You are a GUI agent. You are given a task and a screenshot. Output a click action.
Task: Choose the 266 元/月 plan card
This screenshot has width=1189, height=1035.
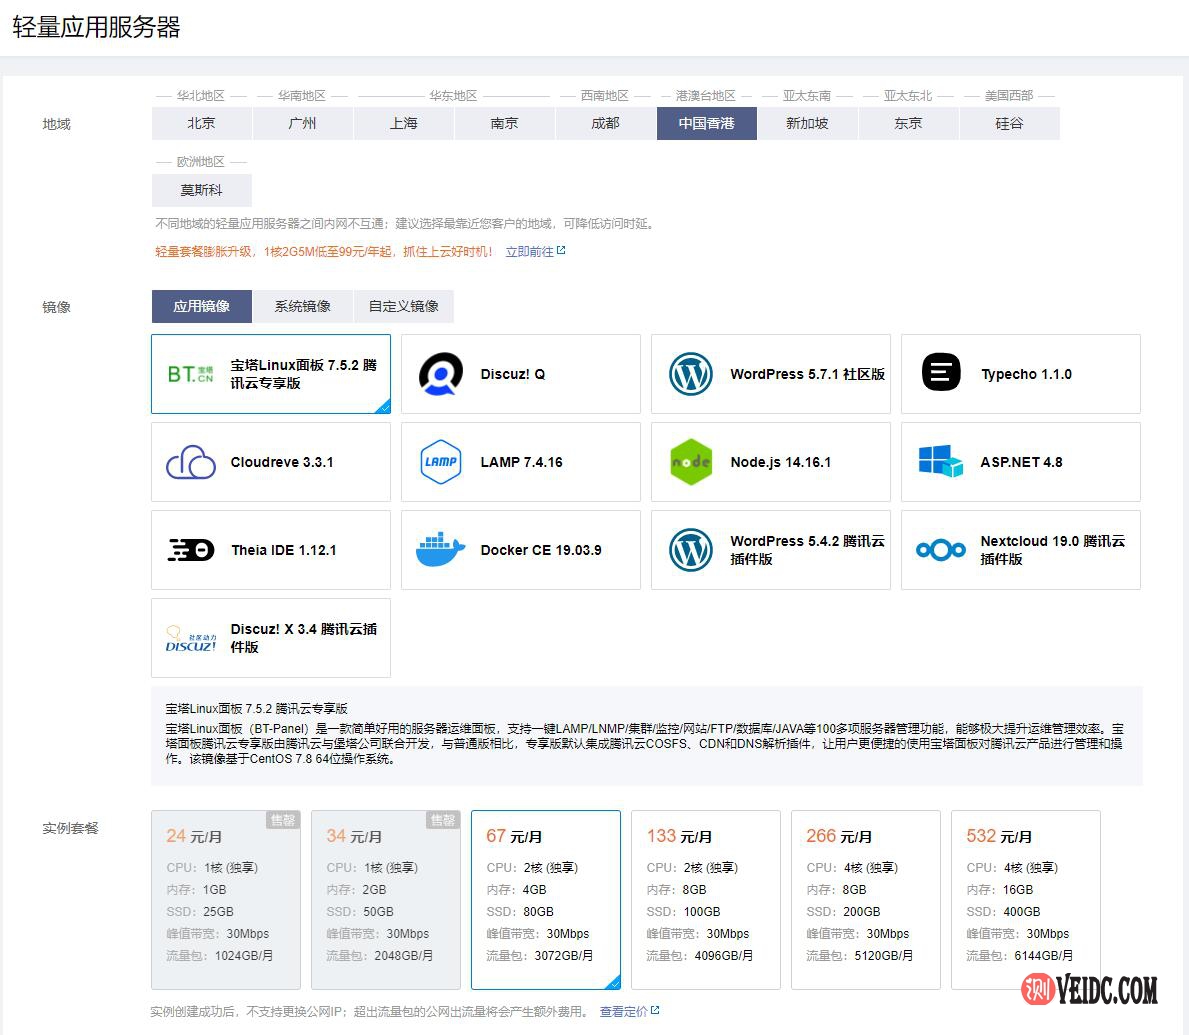[x=865, y=899]
